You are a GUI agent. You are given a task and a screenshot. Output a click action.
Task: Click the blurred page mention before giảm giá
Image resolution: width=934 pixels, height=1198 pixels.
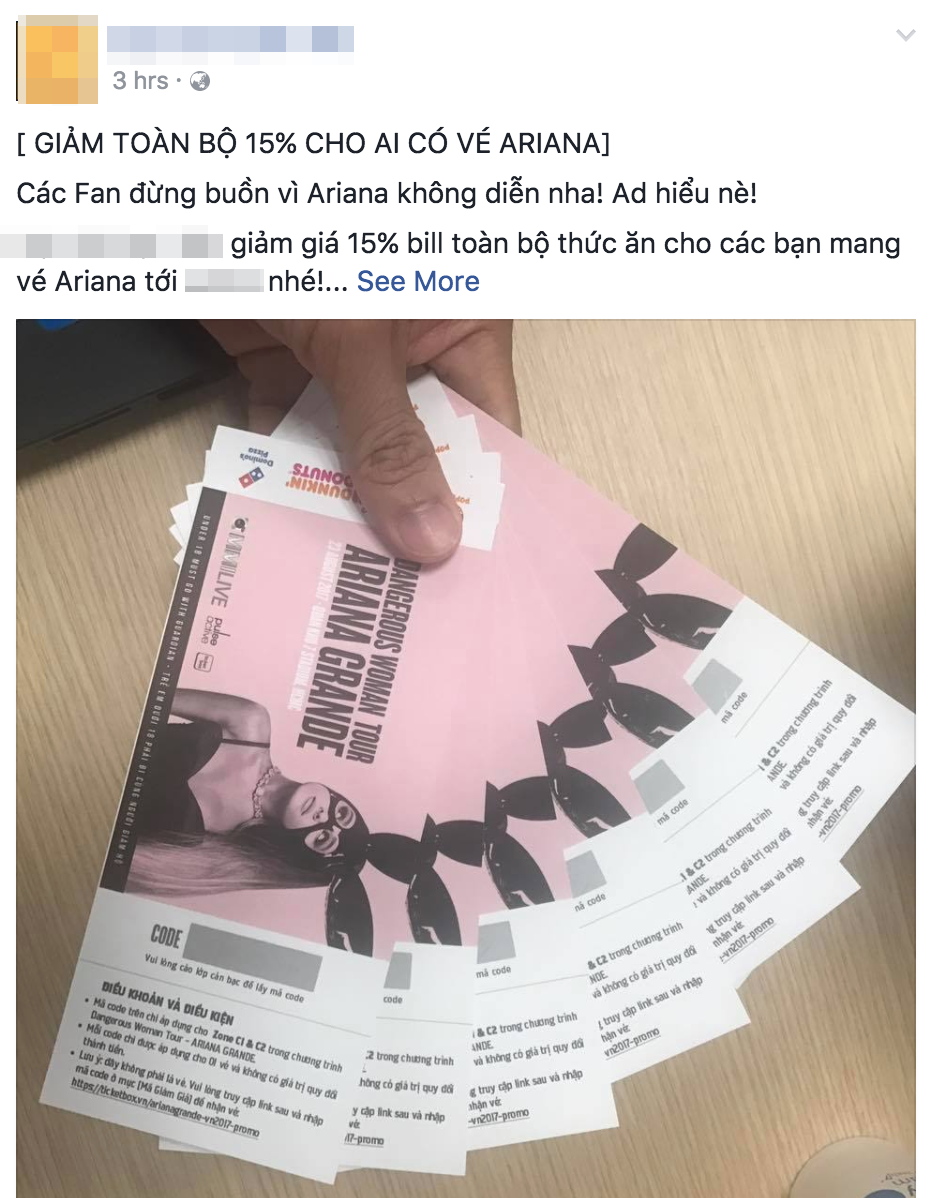tap(112, 244)
